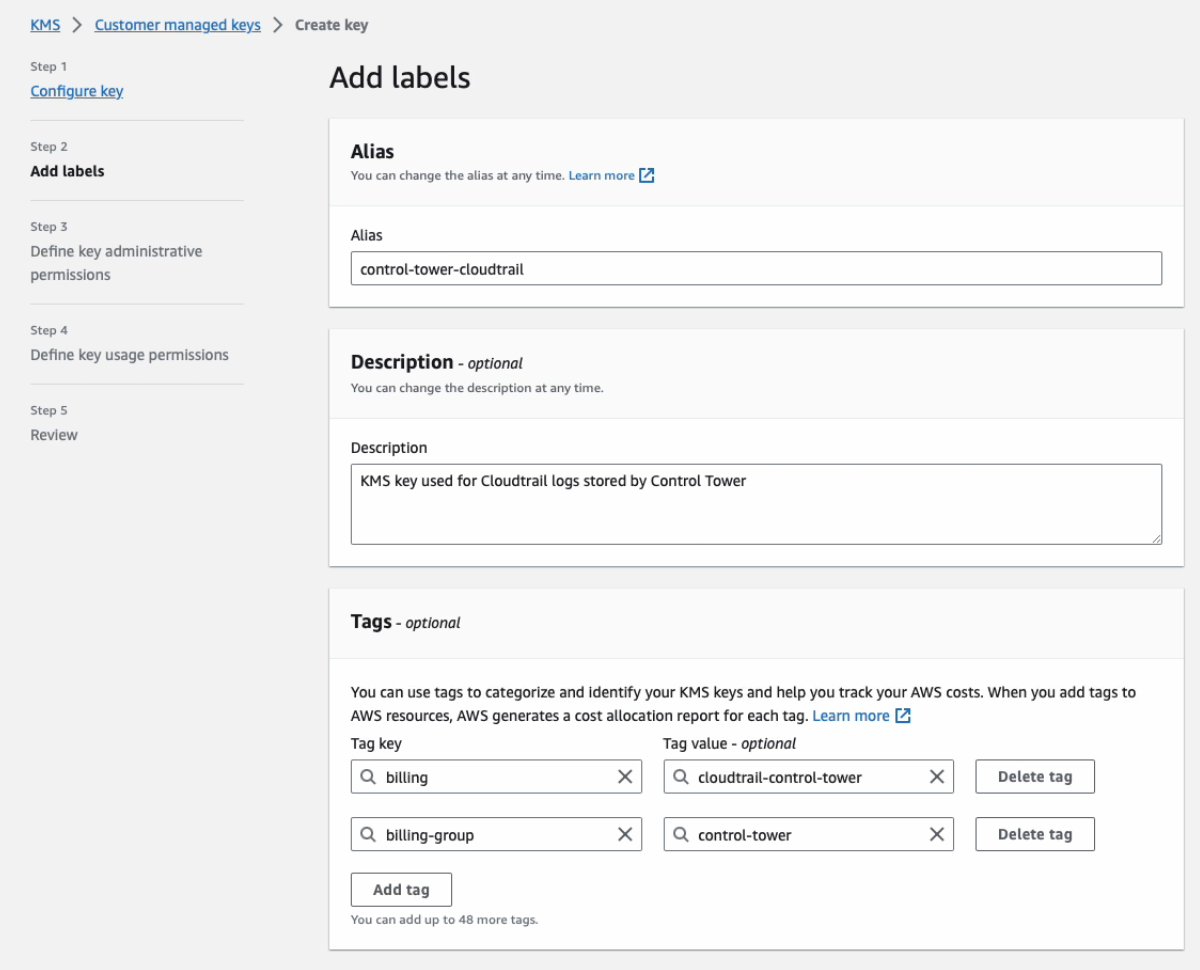Viewport: 1200px width, 970px height.
Task: Click search icon in billing key field
Action: 368,777
